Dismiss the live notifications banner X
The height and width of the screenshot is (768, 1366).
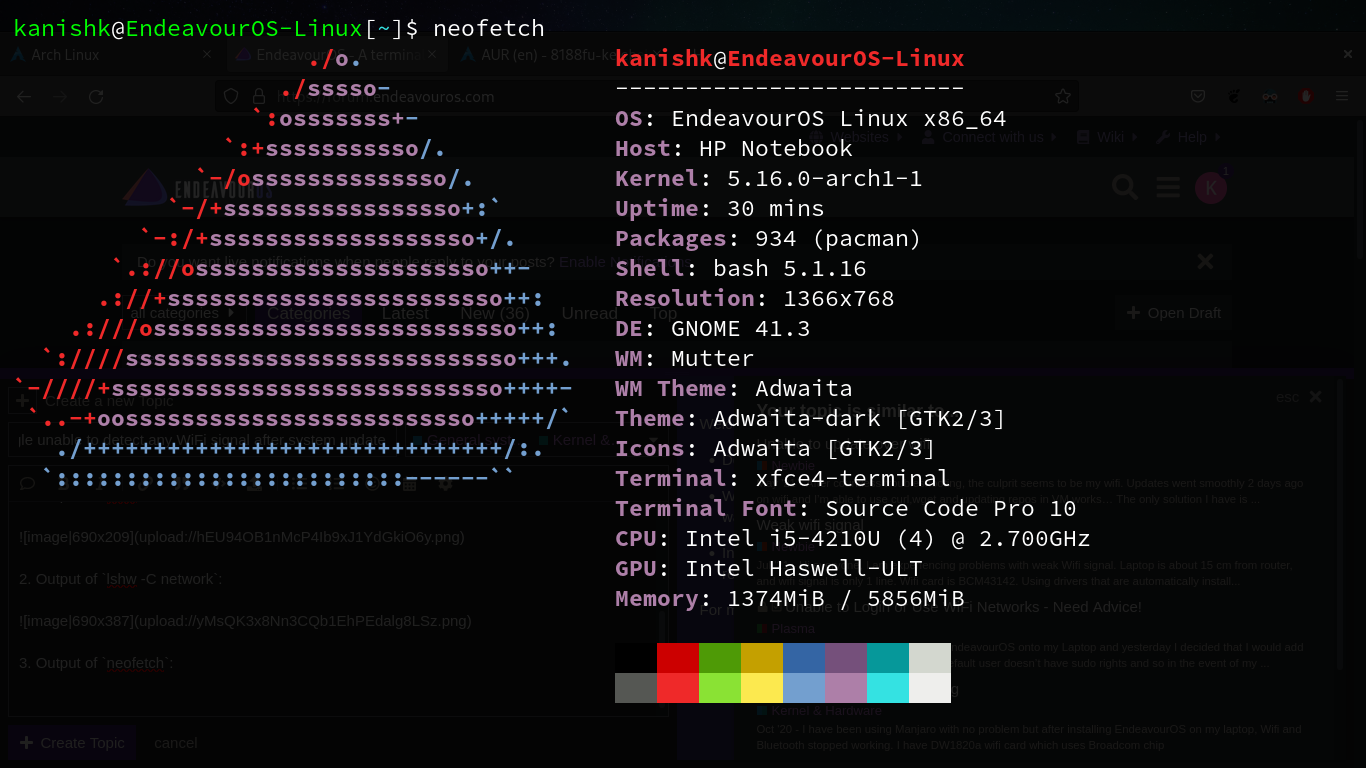1206,261
